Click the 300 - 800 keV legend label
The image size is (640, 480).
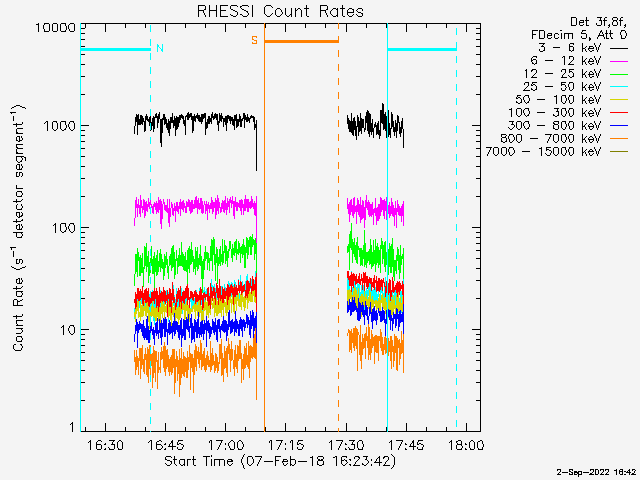pyautogui.click(x=555, y=126)
